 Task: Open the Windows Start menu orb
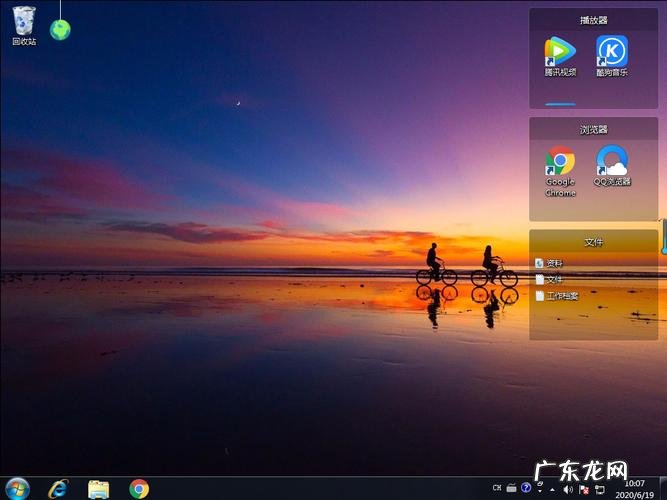17,489
